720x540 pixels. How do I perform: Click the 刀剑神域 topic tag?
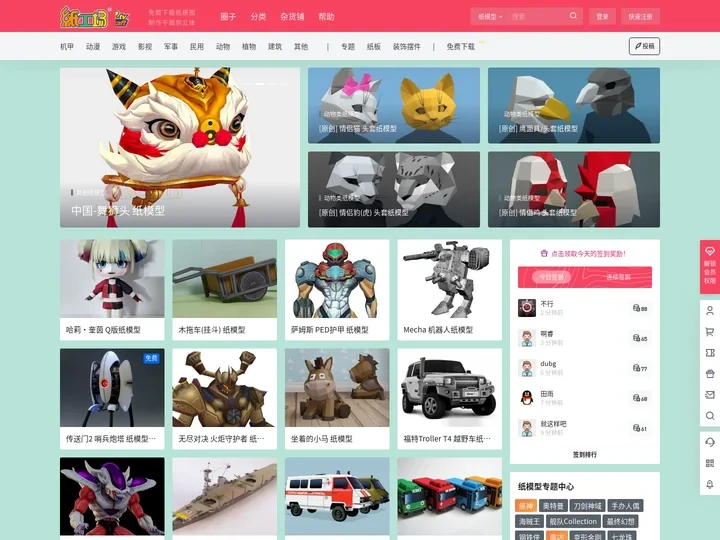pyautogui.click(x=587, y=506)
